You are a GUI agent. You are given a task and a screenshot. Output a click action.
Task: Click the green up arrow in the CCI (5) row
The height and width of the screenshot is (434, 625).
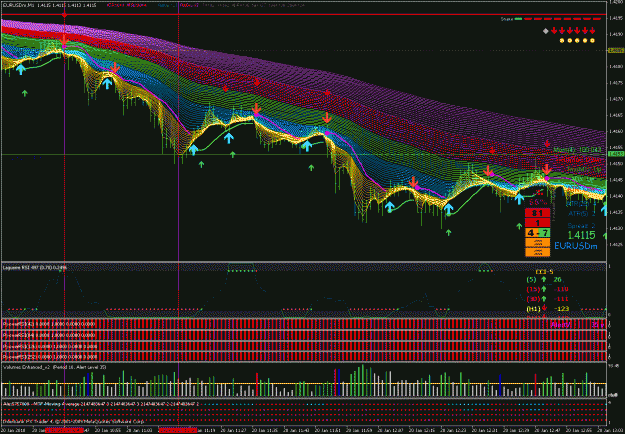click(543, 280)
